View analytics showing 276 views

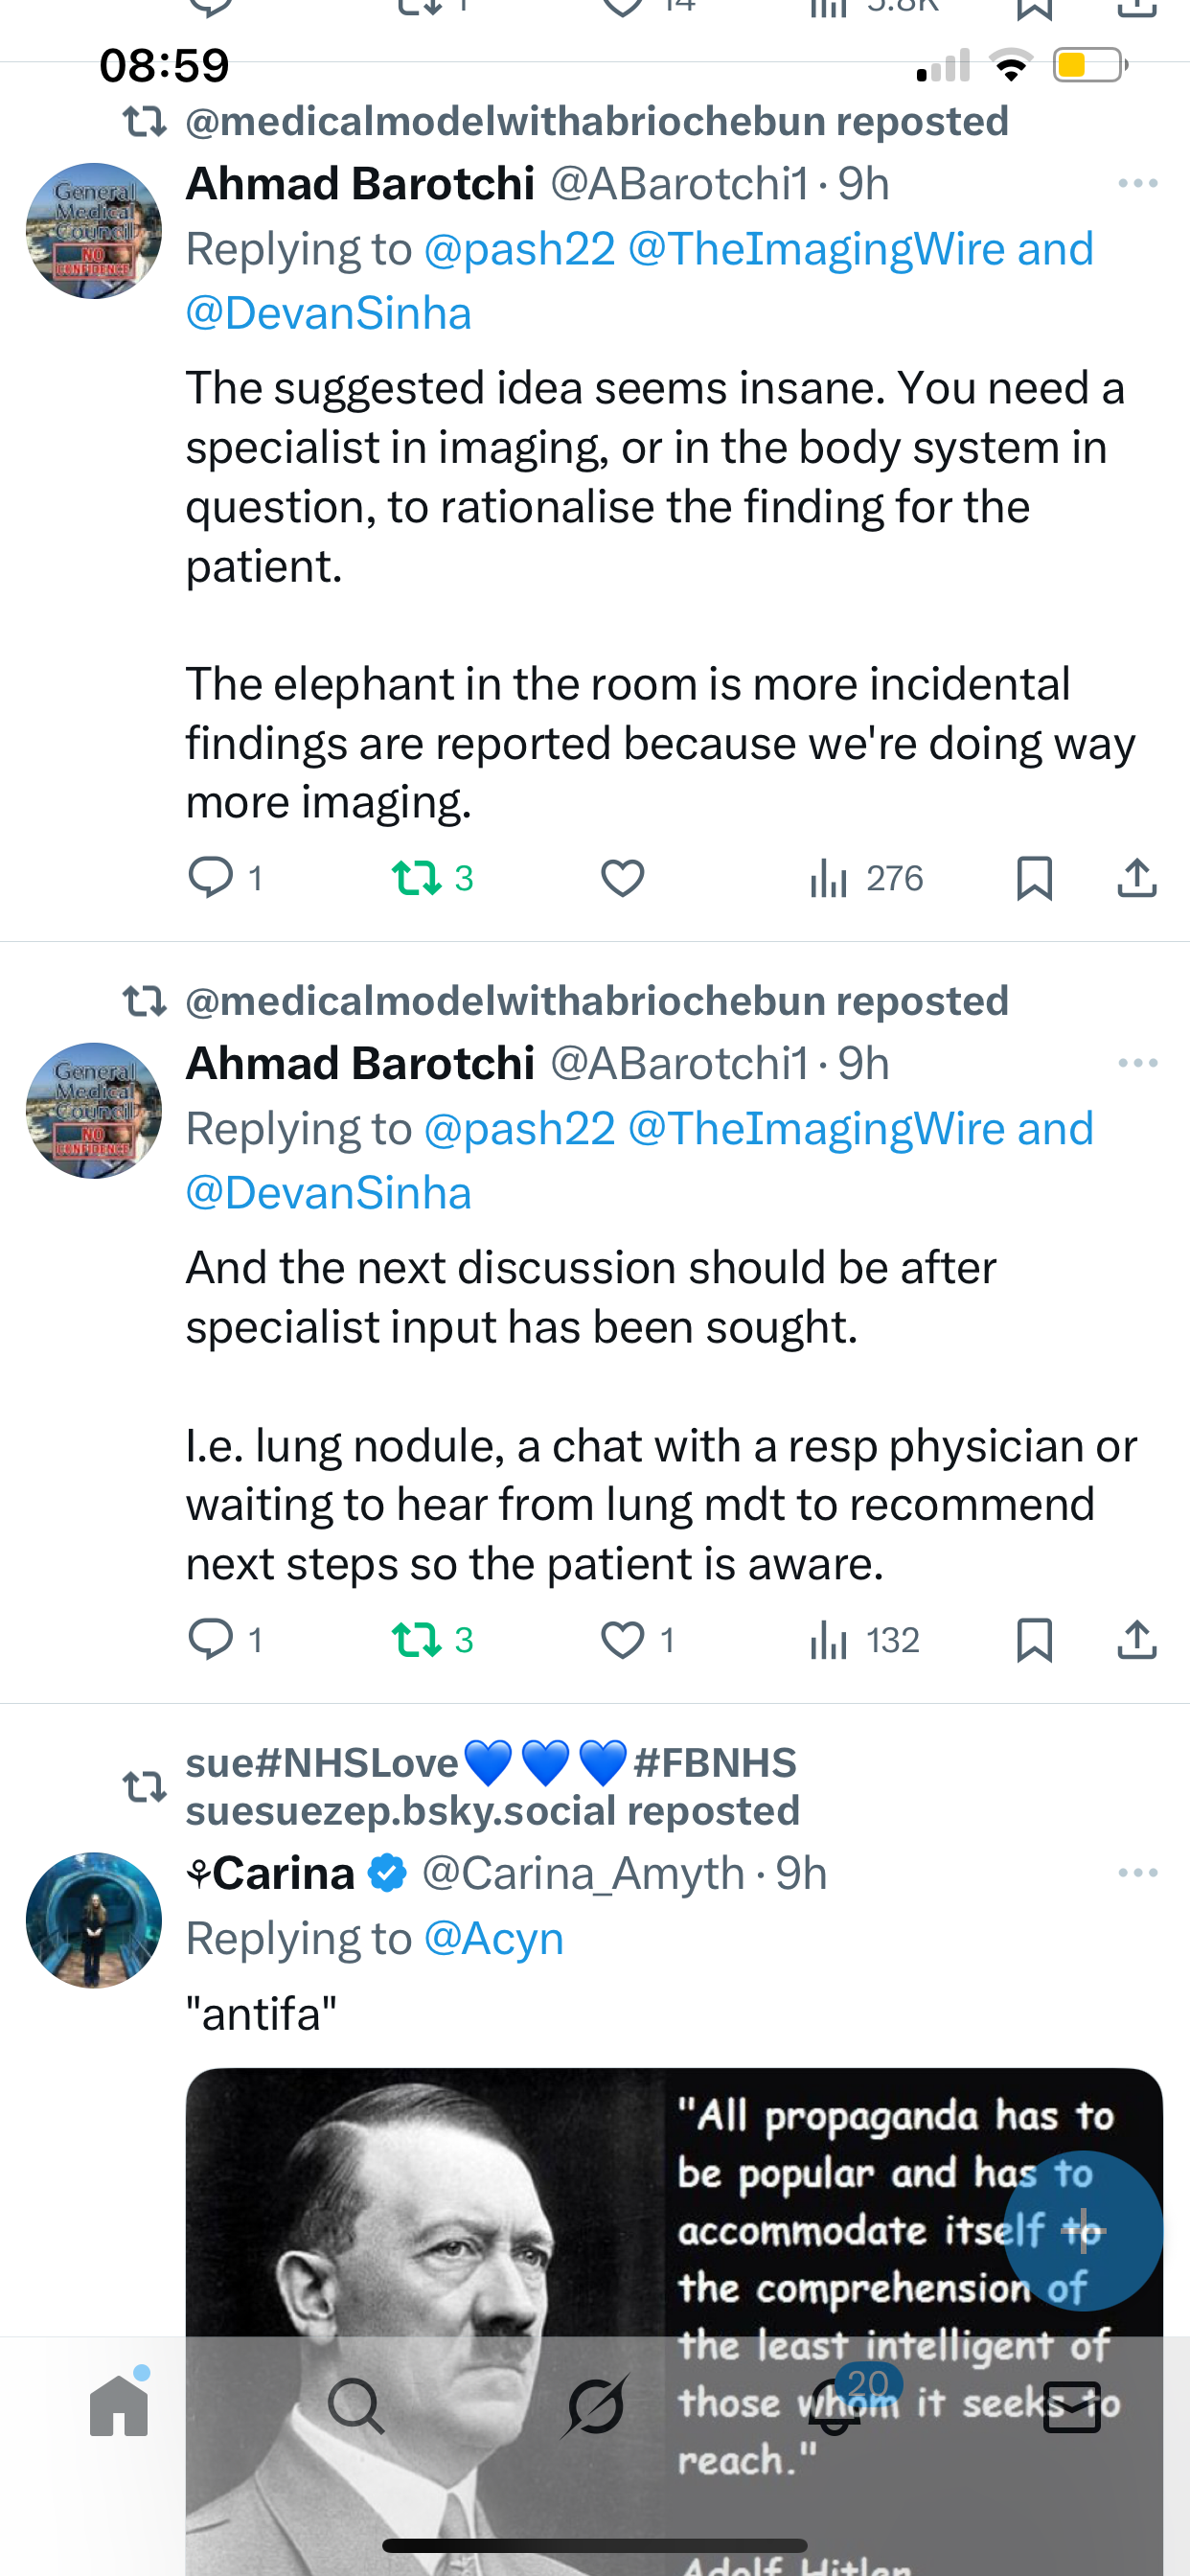[x=866, y=878]
